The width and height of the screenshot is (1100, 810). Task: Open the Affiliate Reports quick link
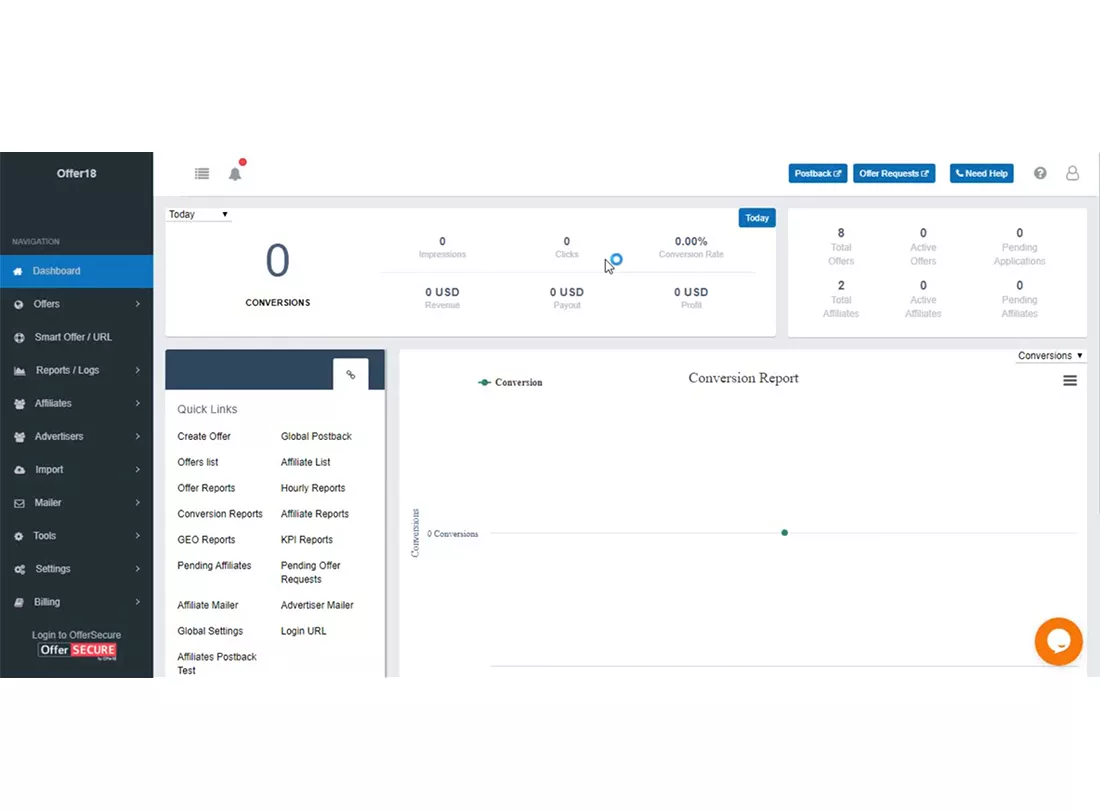(x=315, y=514)
